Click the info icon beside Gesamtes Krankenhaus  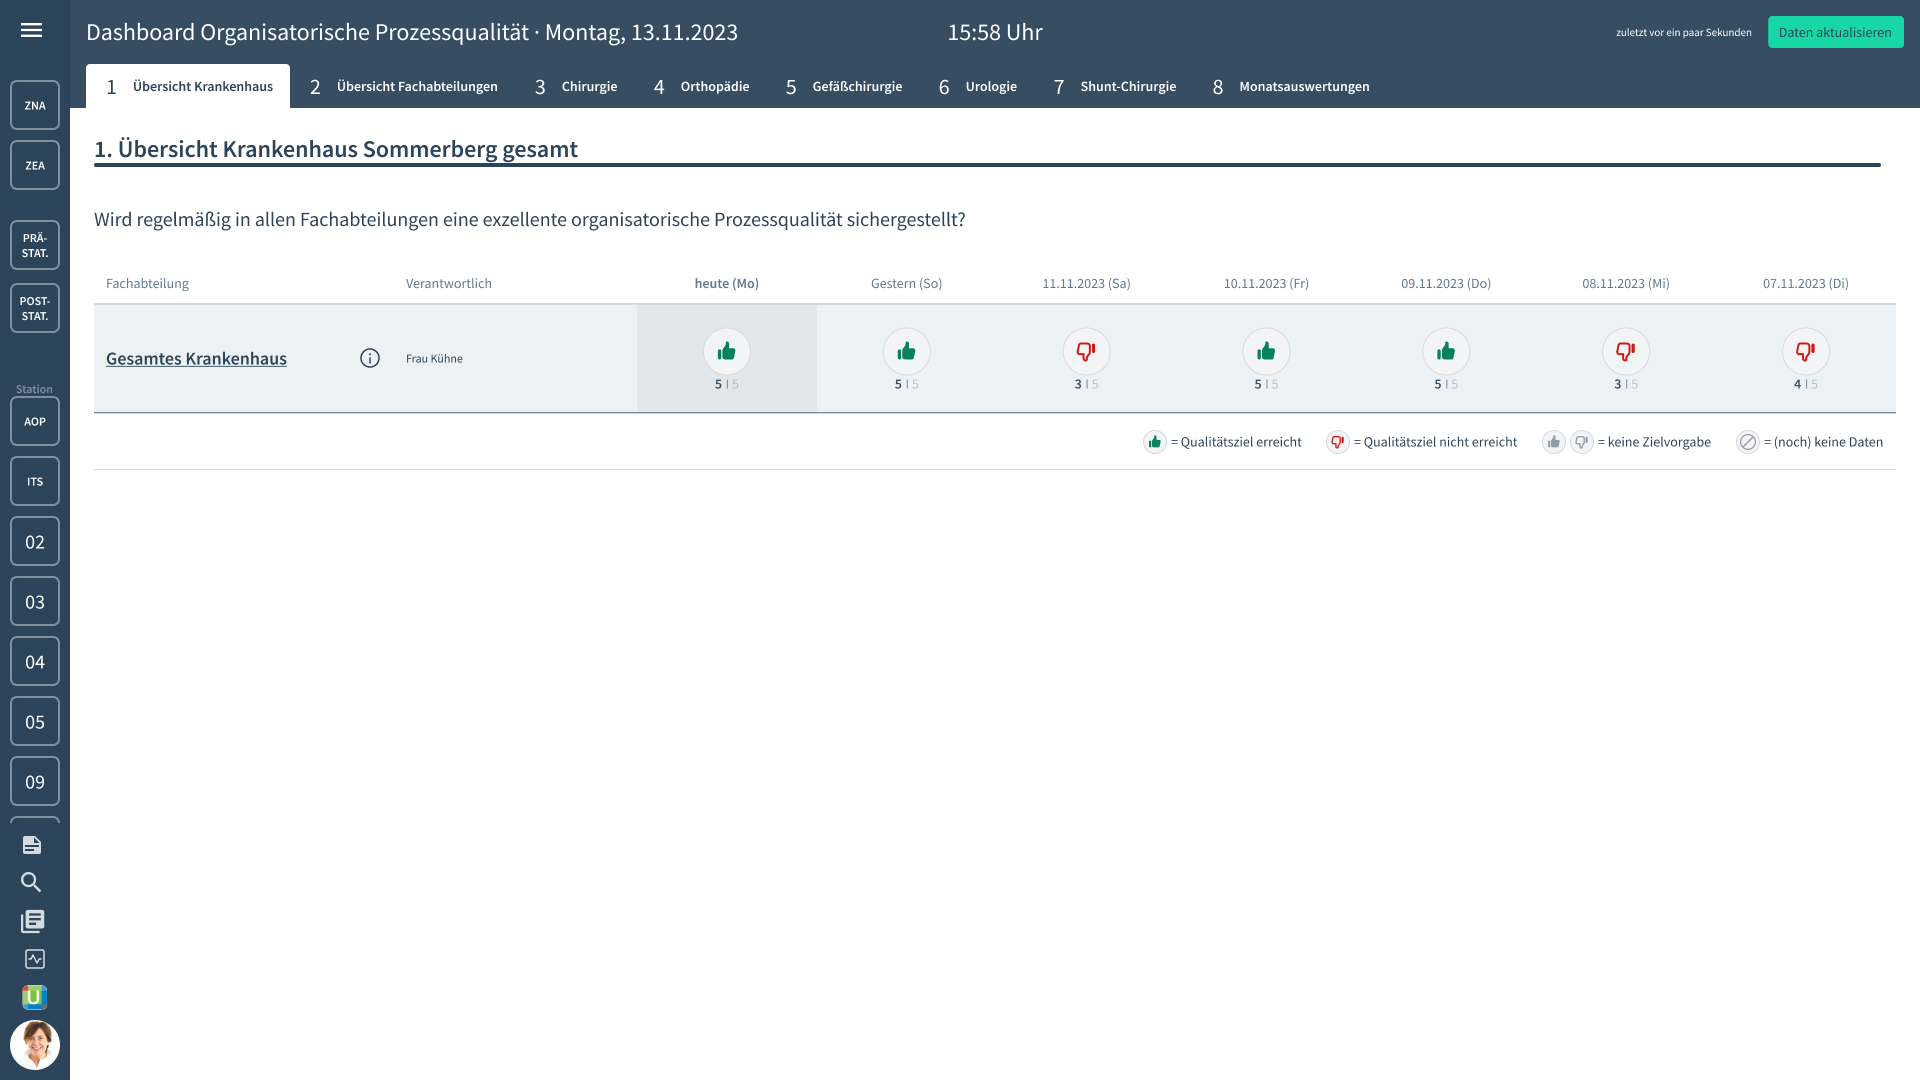click(370, 358)
